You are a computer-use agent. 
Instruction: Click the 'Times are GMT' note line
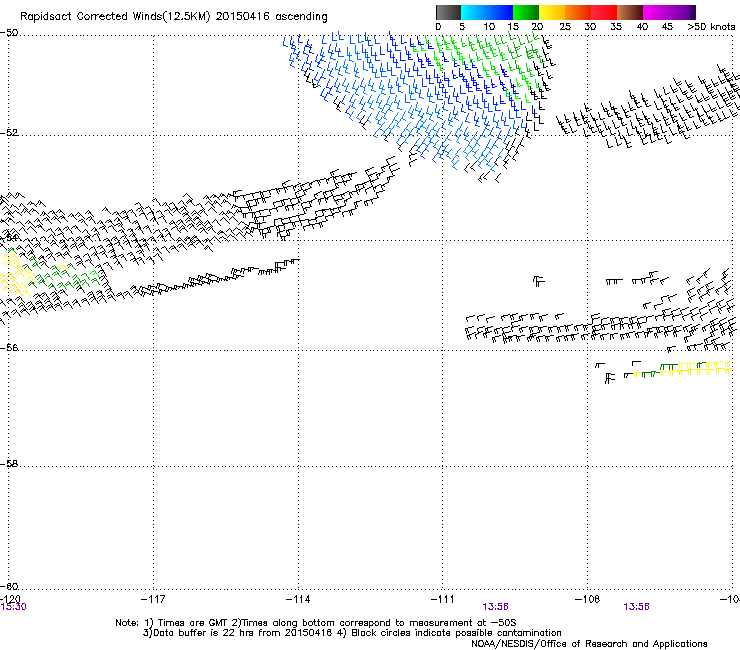(x=316, y=623)
